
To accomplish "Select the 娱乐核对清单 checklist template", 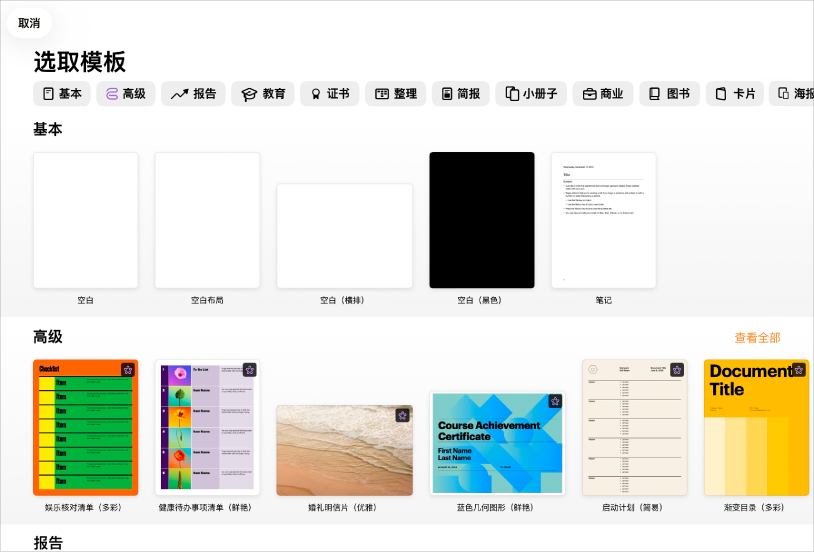I will coord(86,427).
